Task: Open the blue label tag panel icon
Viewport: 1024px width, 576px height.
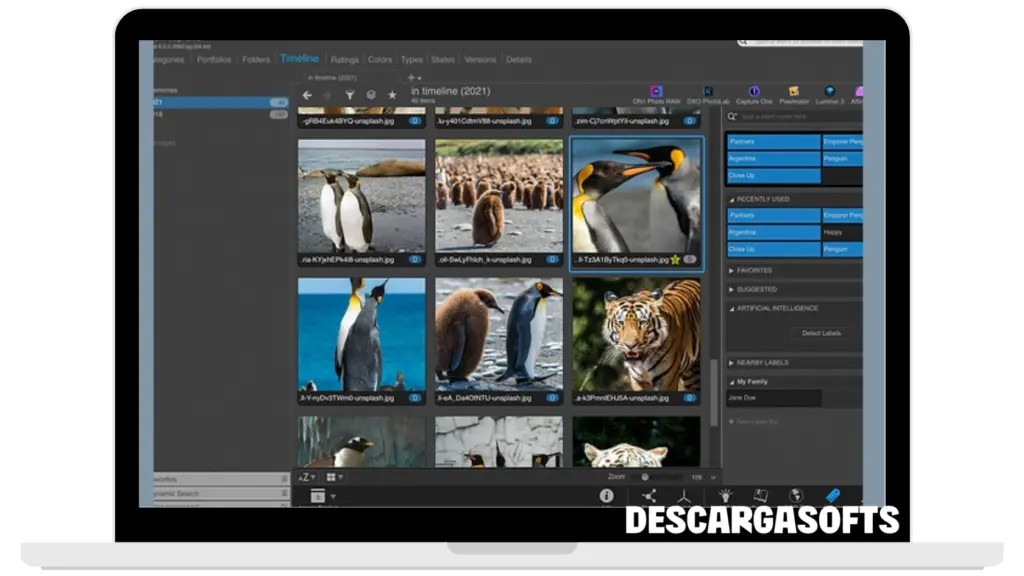Action: coord(832,495)
